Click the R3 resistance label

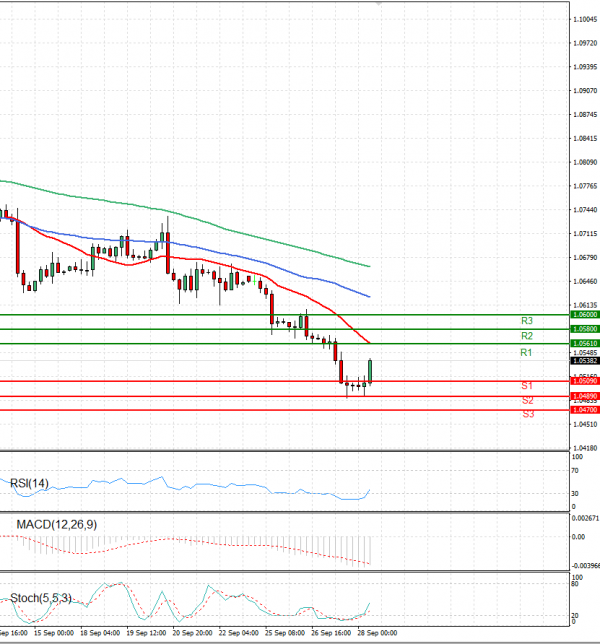[x=527, y=321]
